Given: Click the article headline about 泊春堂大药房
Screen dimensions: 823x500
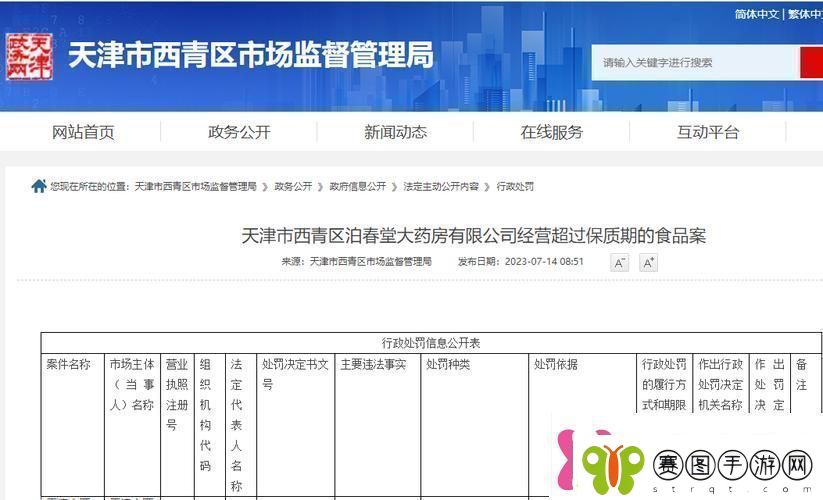Looking at the screenshot, I should (x=473, y=236).
